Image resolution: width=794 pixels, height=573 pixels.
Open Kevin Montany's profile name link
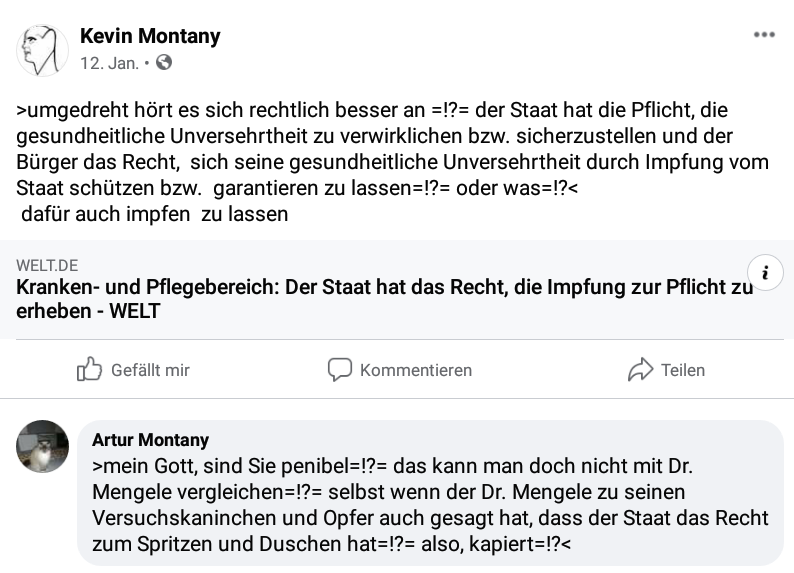(150, 36)
